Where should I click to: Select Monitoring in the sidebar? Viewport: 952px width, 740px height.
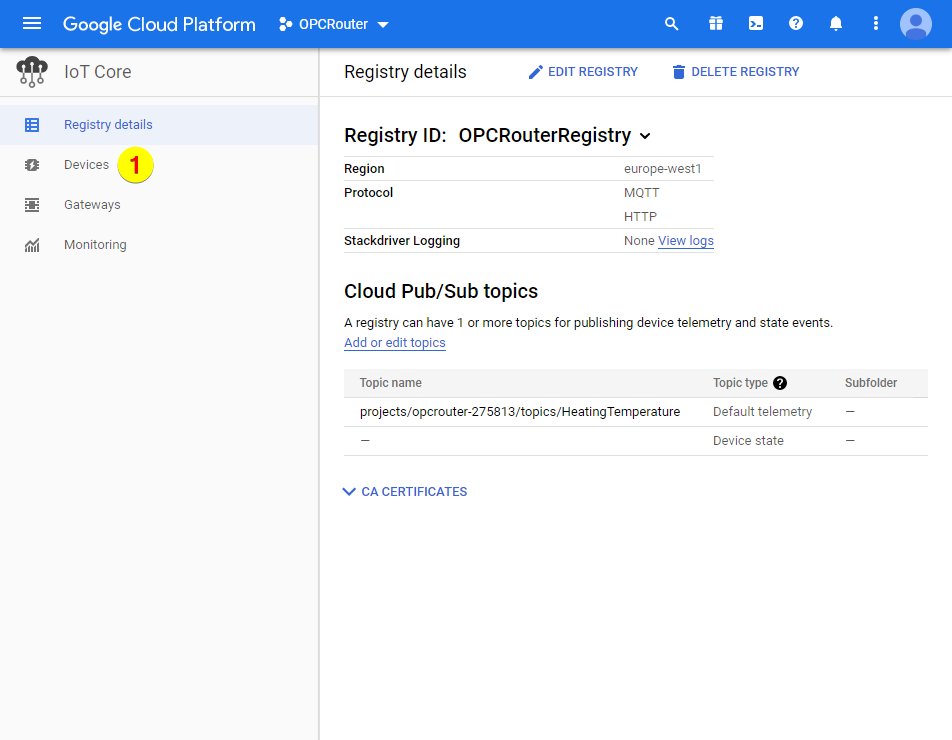coord(95,245)
